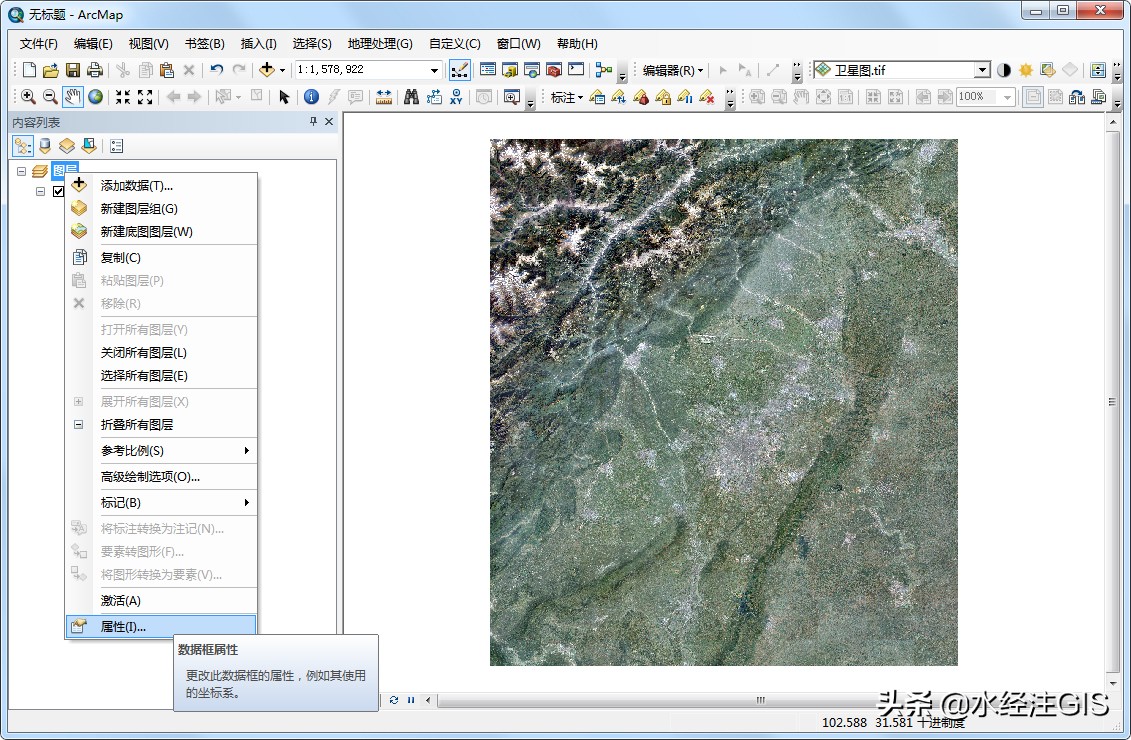Expand the 标记(B) submenu
The width and height of the screenshot is (1131, 740).
coord(161,503)
